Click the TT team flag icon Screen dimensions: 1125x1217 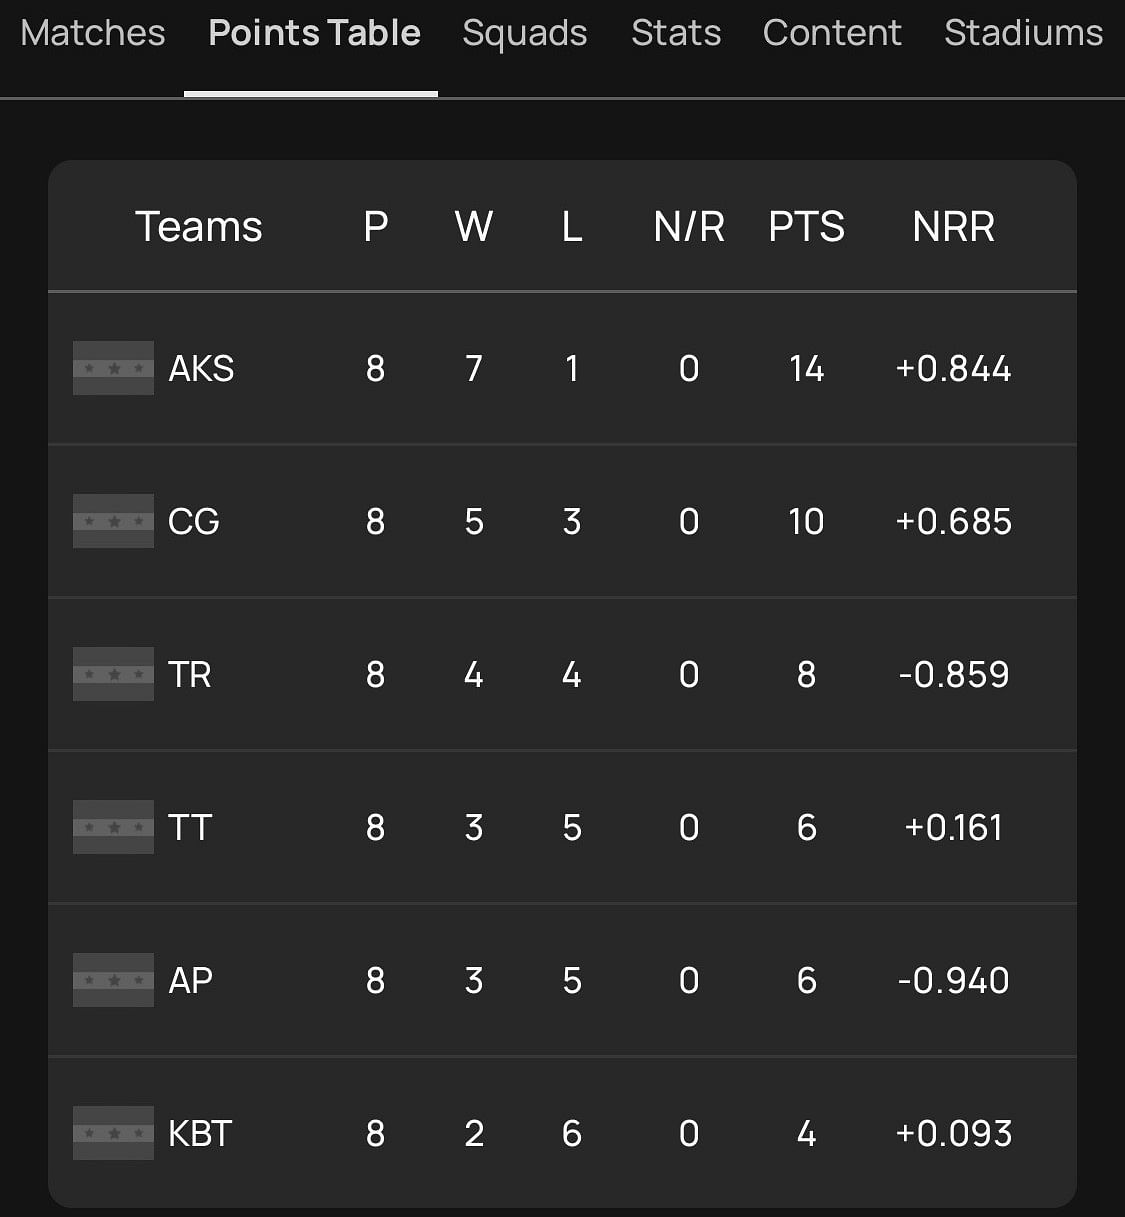click(x=113, y=827)
